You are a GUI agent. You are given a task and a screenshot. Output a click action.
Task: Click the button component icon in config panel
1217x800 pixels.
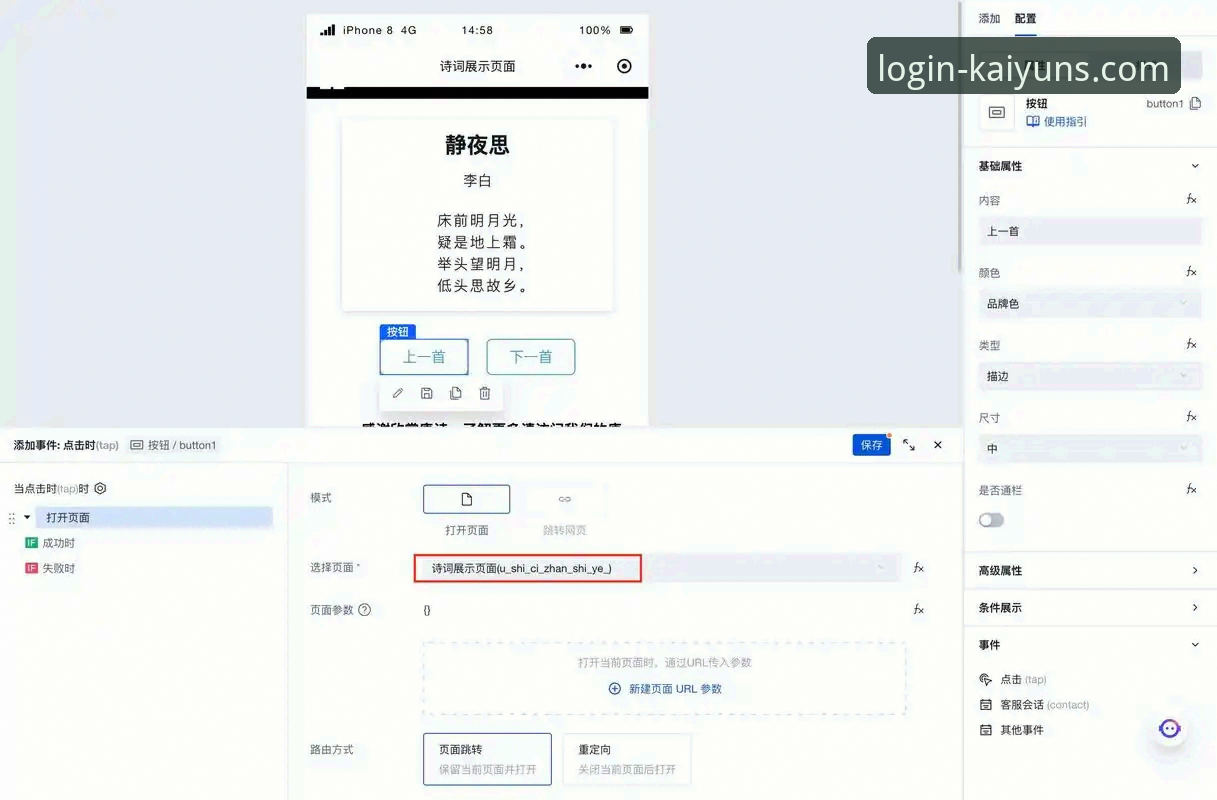pyautogui.click(x=997, y=113)
